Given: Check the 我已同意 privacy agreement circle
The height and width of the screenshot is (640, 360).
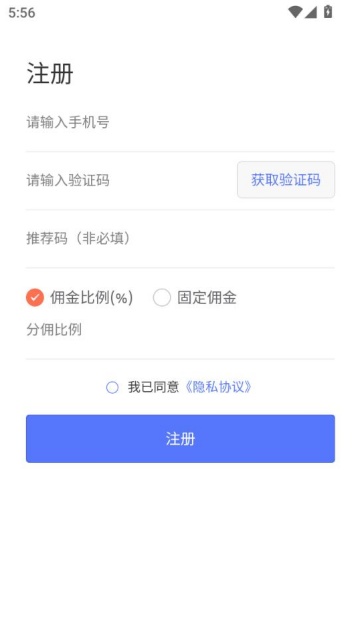Looking at the screenshot, I should (112, 387).
